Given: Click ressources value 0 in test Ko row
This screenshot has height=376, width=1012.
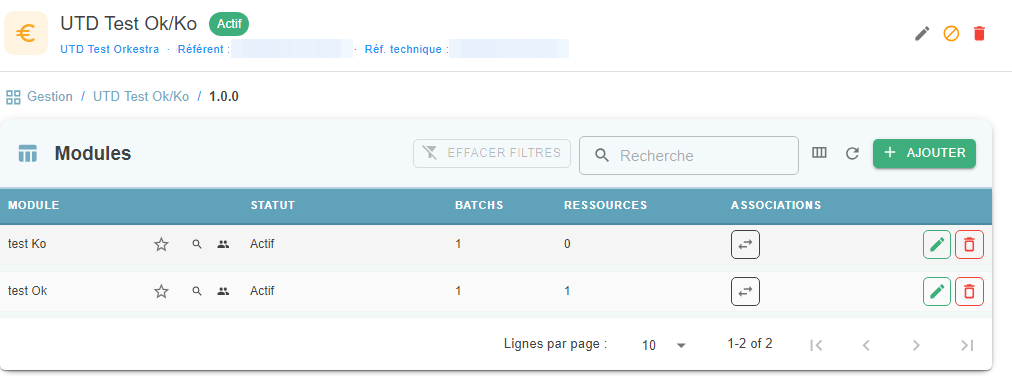Looking at the screenshot, I should click(x=567, y=244).
